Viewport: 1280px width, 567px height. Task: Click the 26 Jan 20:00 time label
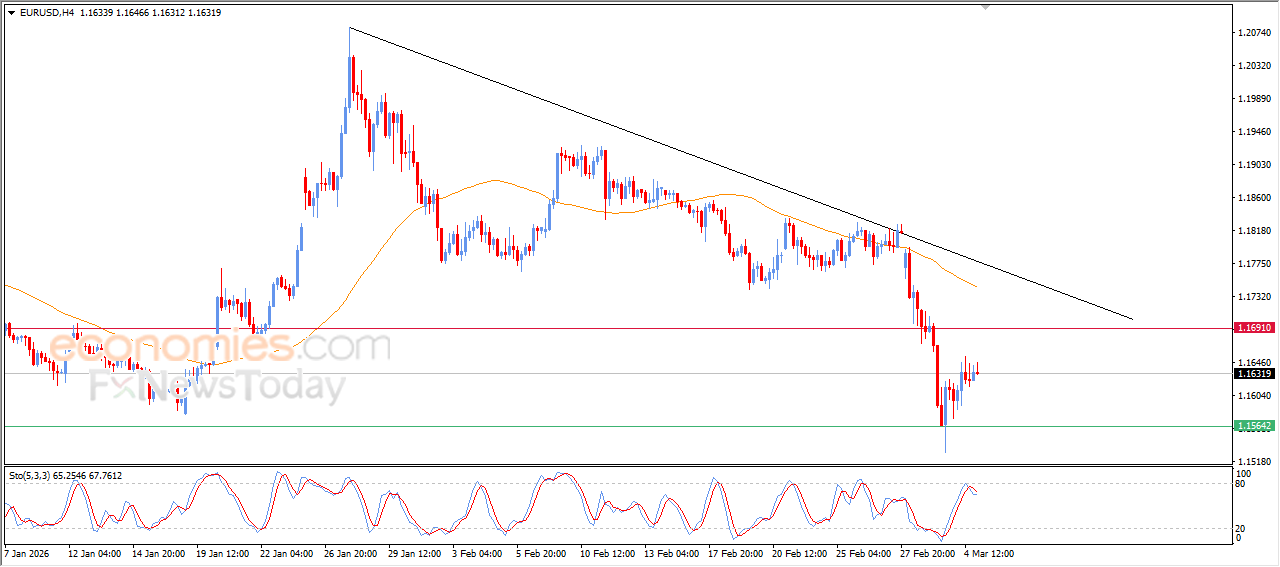click(x=351, y=552)
